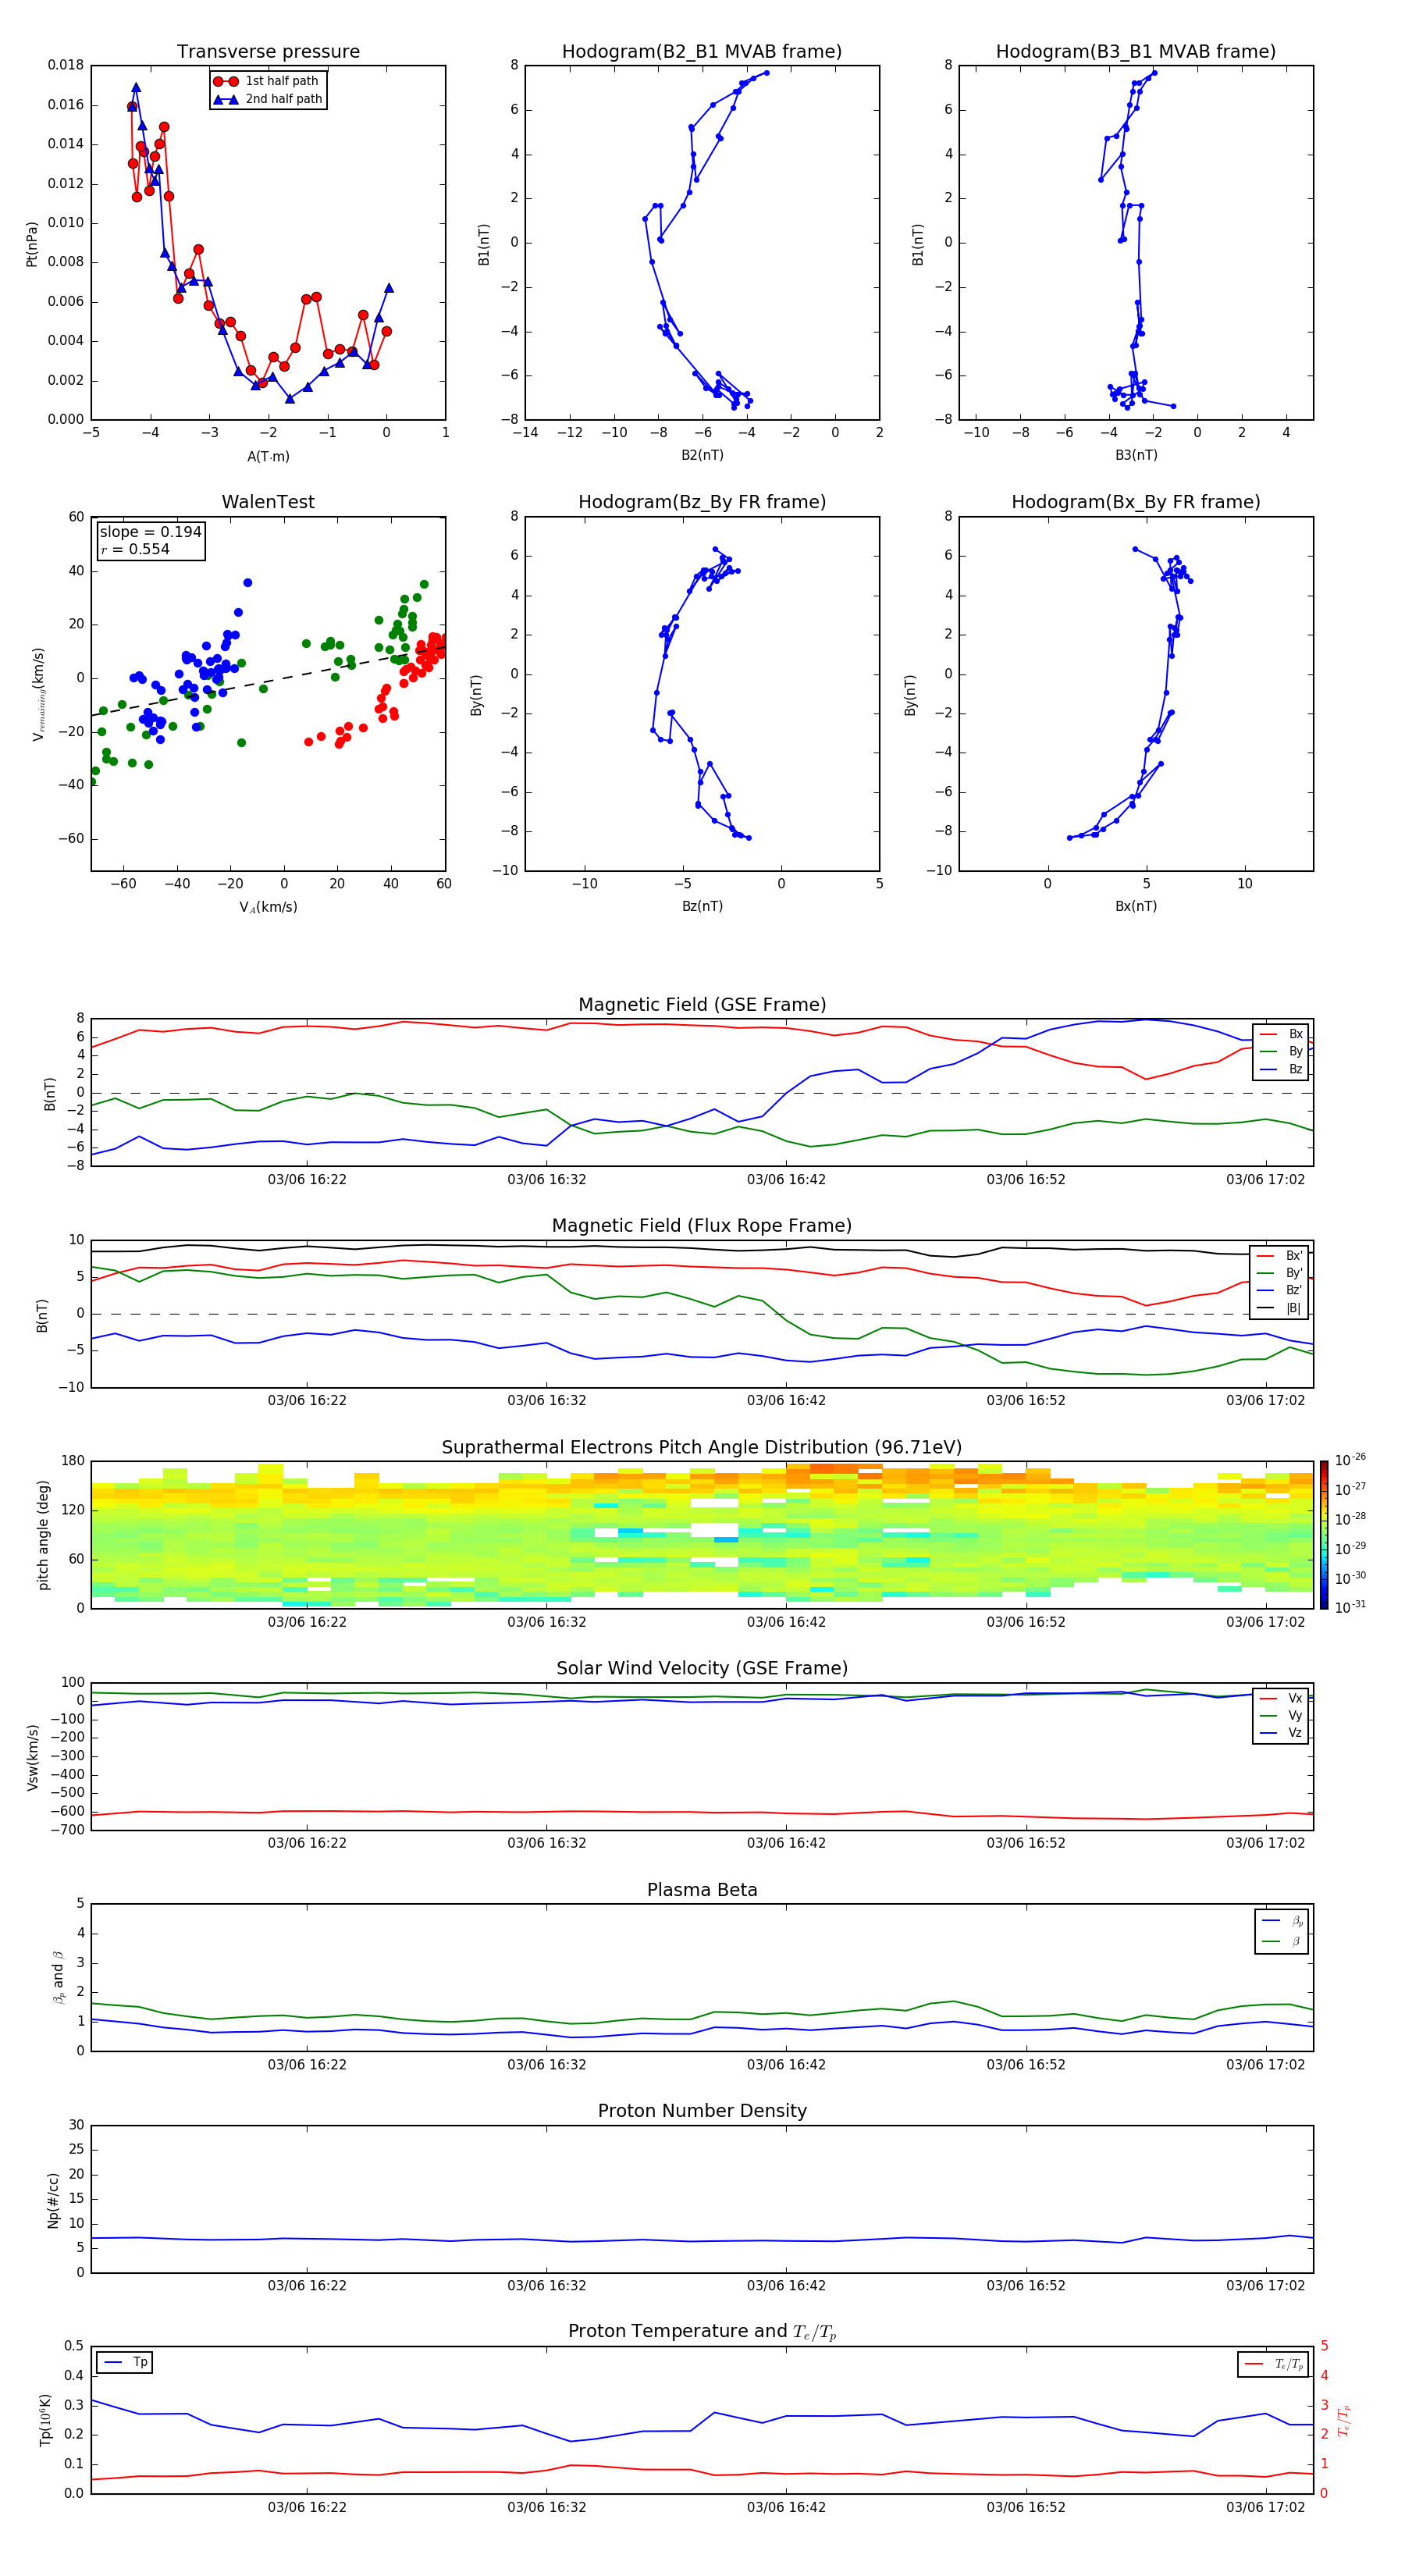
Task: Click the 'Tp' legend entry
Action: click(x=125, y=2362)
